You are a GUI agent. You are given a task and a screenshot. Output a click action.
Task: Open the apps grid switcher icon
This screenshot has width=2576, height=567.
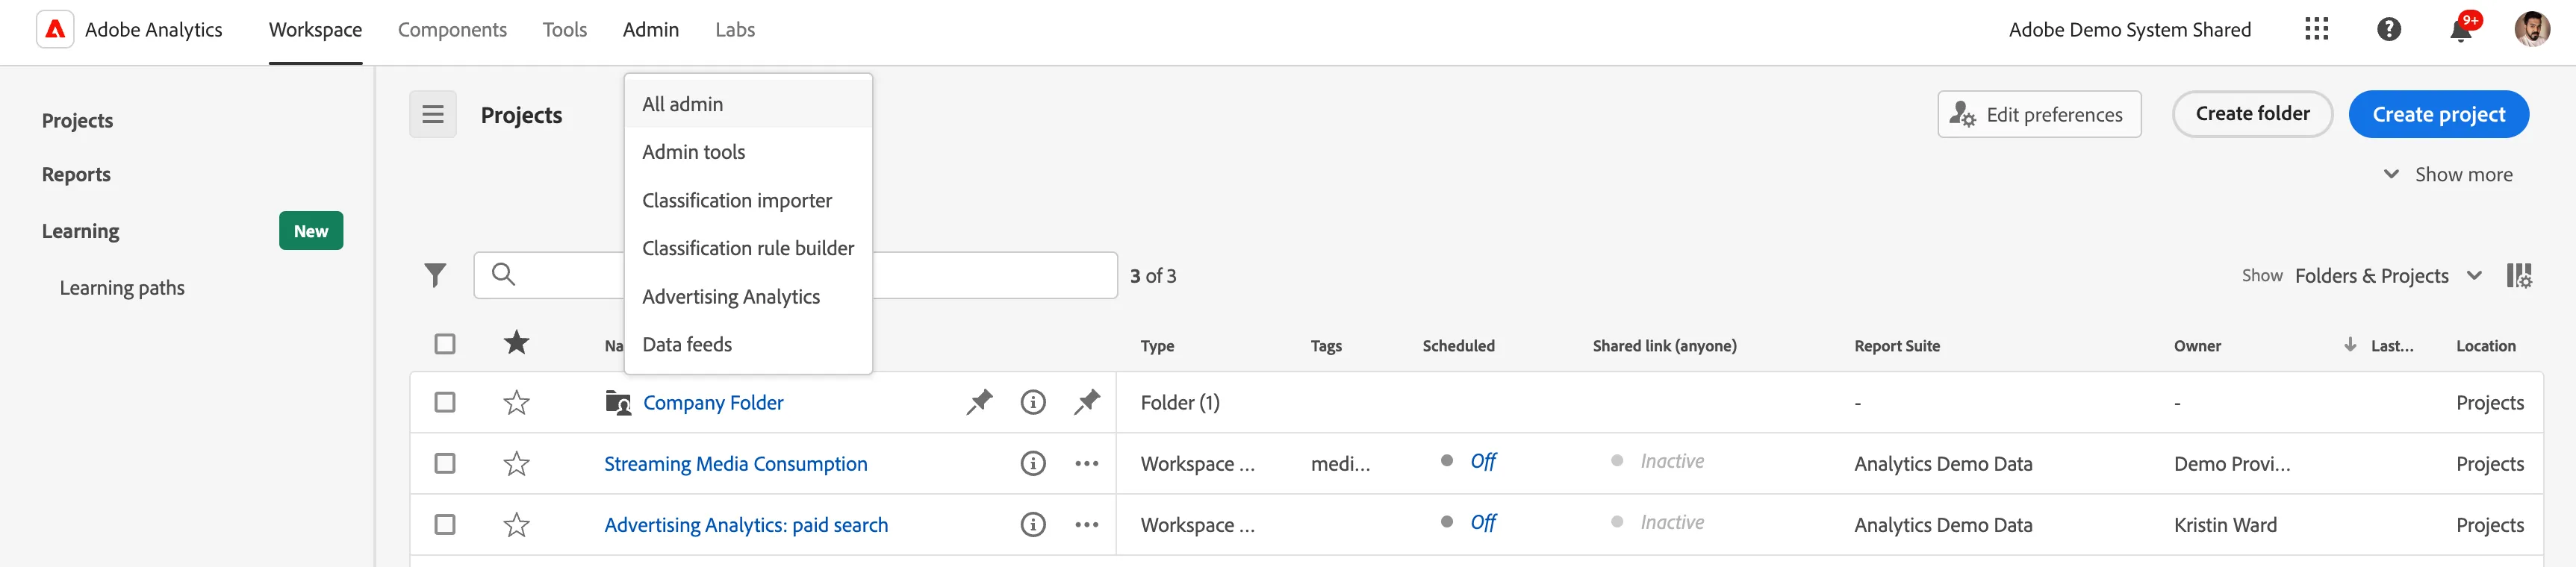(x=2316, y=29)
